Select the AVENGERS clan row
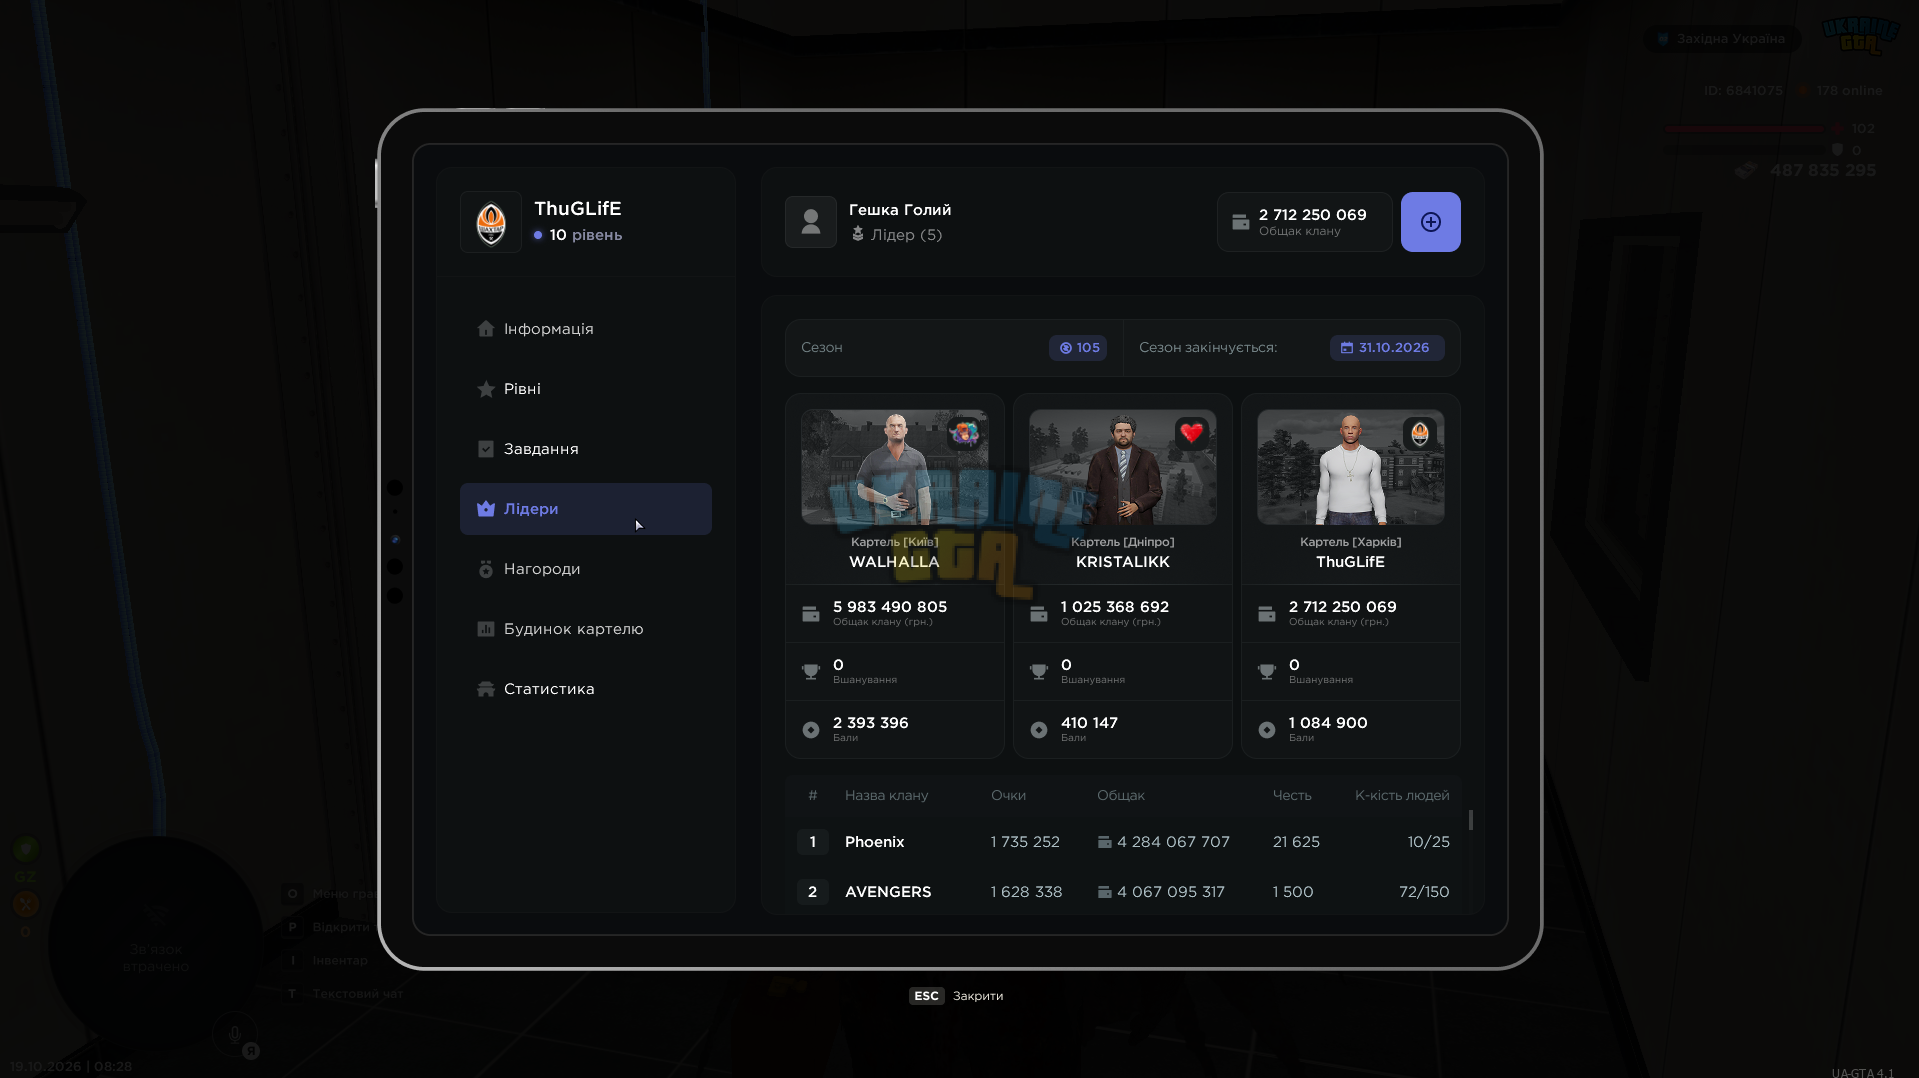The image size is (1919, 1078). [x=1123, y=892]
